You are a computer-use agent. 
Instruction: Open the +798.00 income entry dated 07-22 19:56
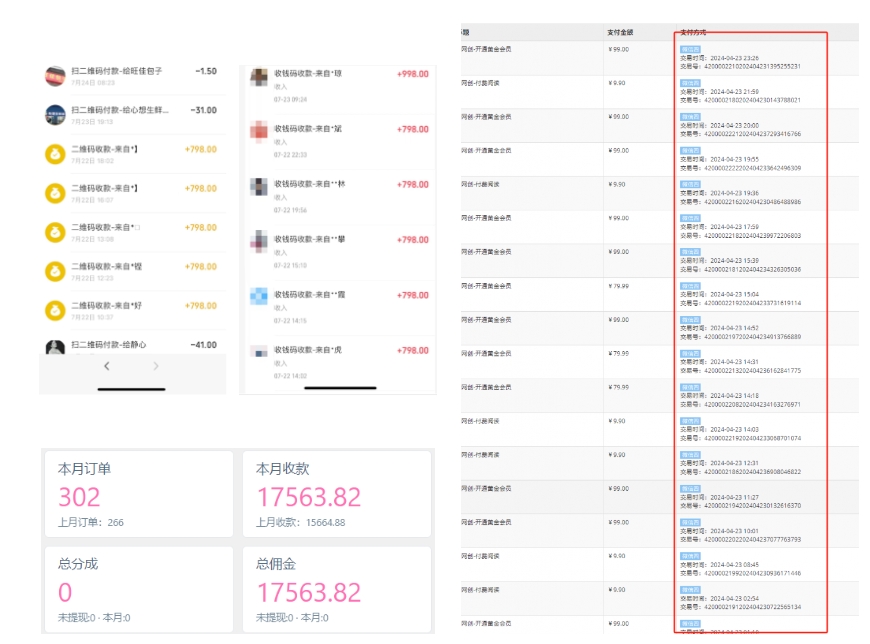point(340,189)
